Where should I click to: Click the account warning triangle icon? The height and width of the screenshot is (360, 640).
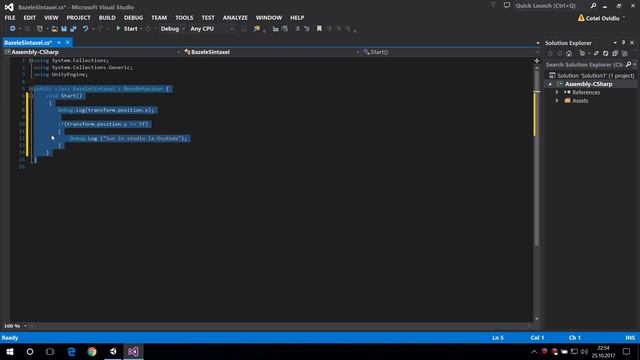point(581,18)
